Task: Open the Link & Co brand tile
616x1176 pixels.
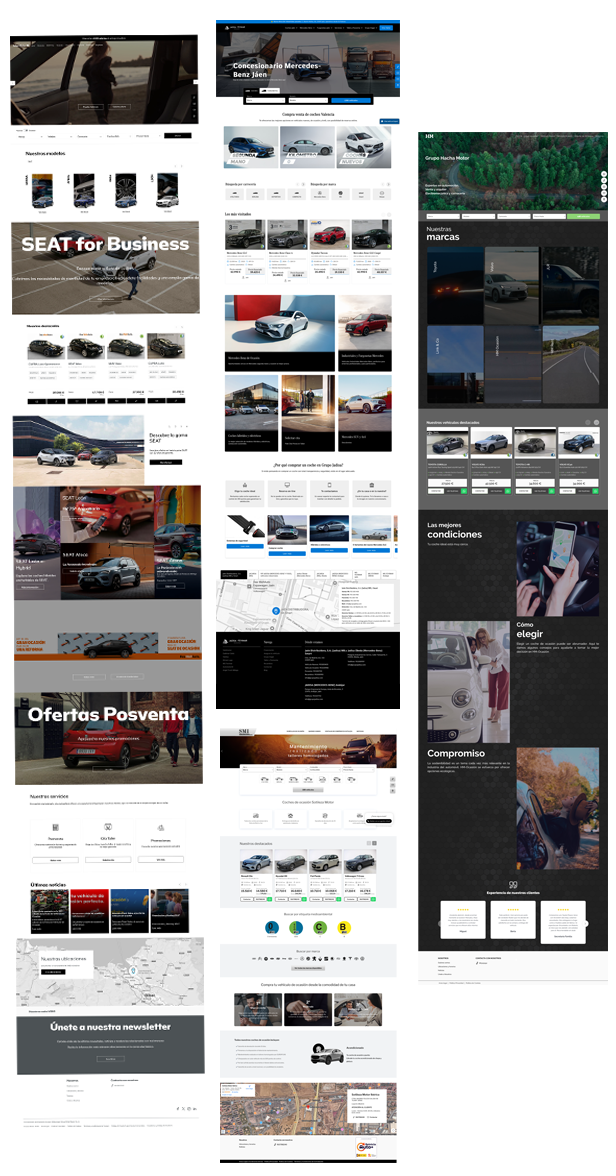Action: click(x=455, y=364)
